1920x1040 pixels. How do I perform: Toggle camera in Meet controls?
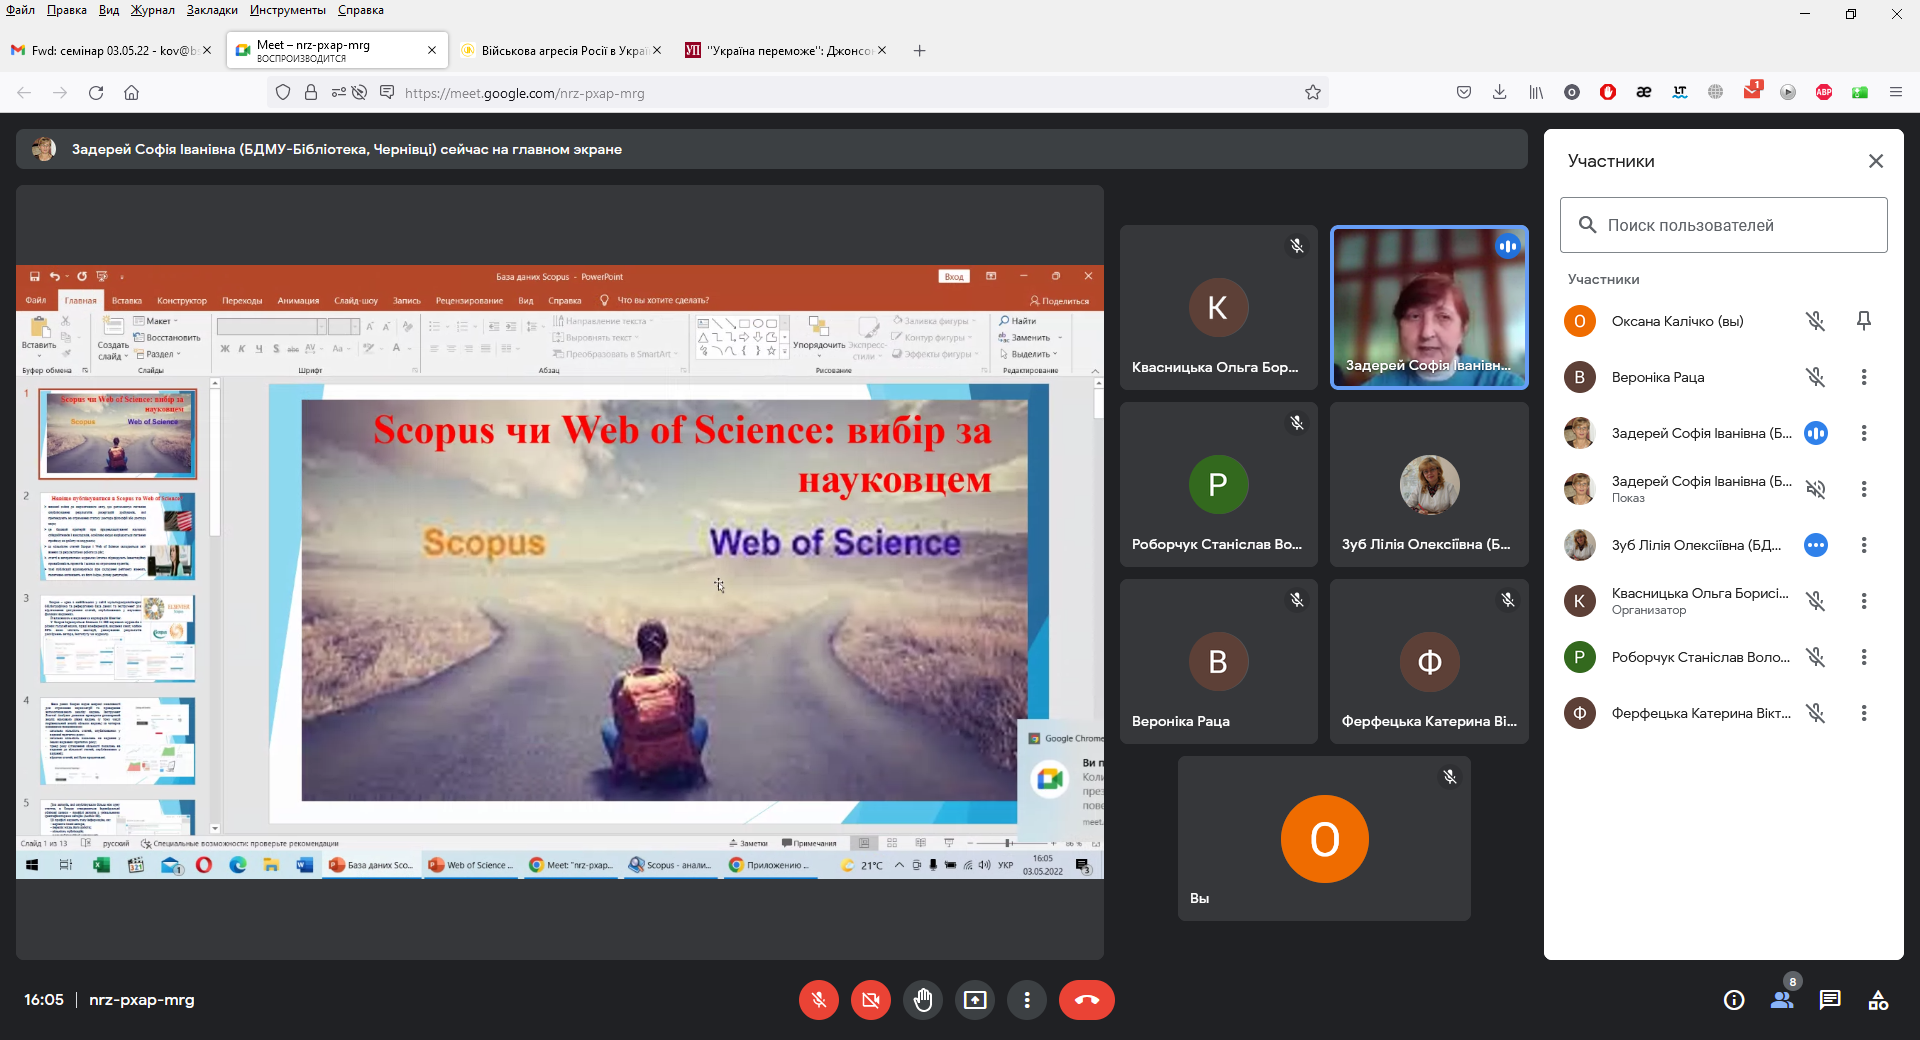(x=871, y=1000)
